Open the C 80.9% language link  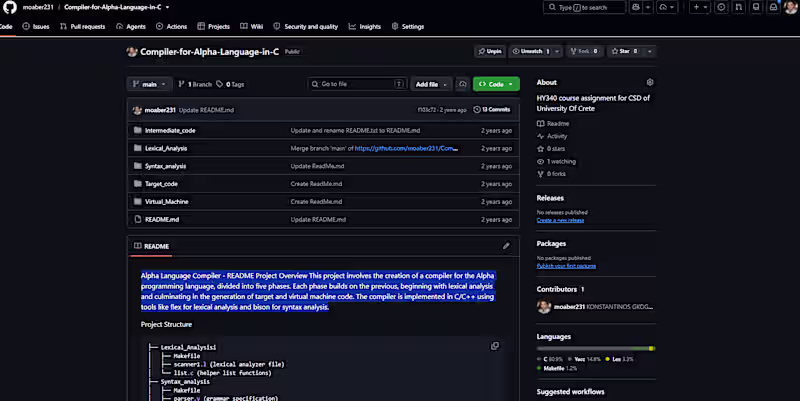(x=551, y=359)
